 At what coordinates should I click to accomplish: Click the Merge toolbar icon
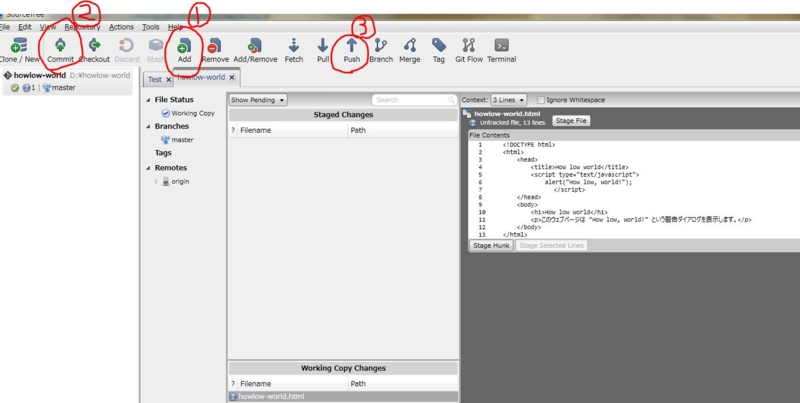point(410,45)
